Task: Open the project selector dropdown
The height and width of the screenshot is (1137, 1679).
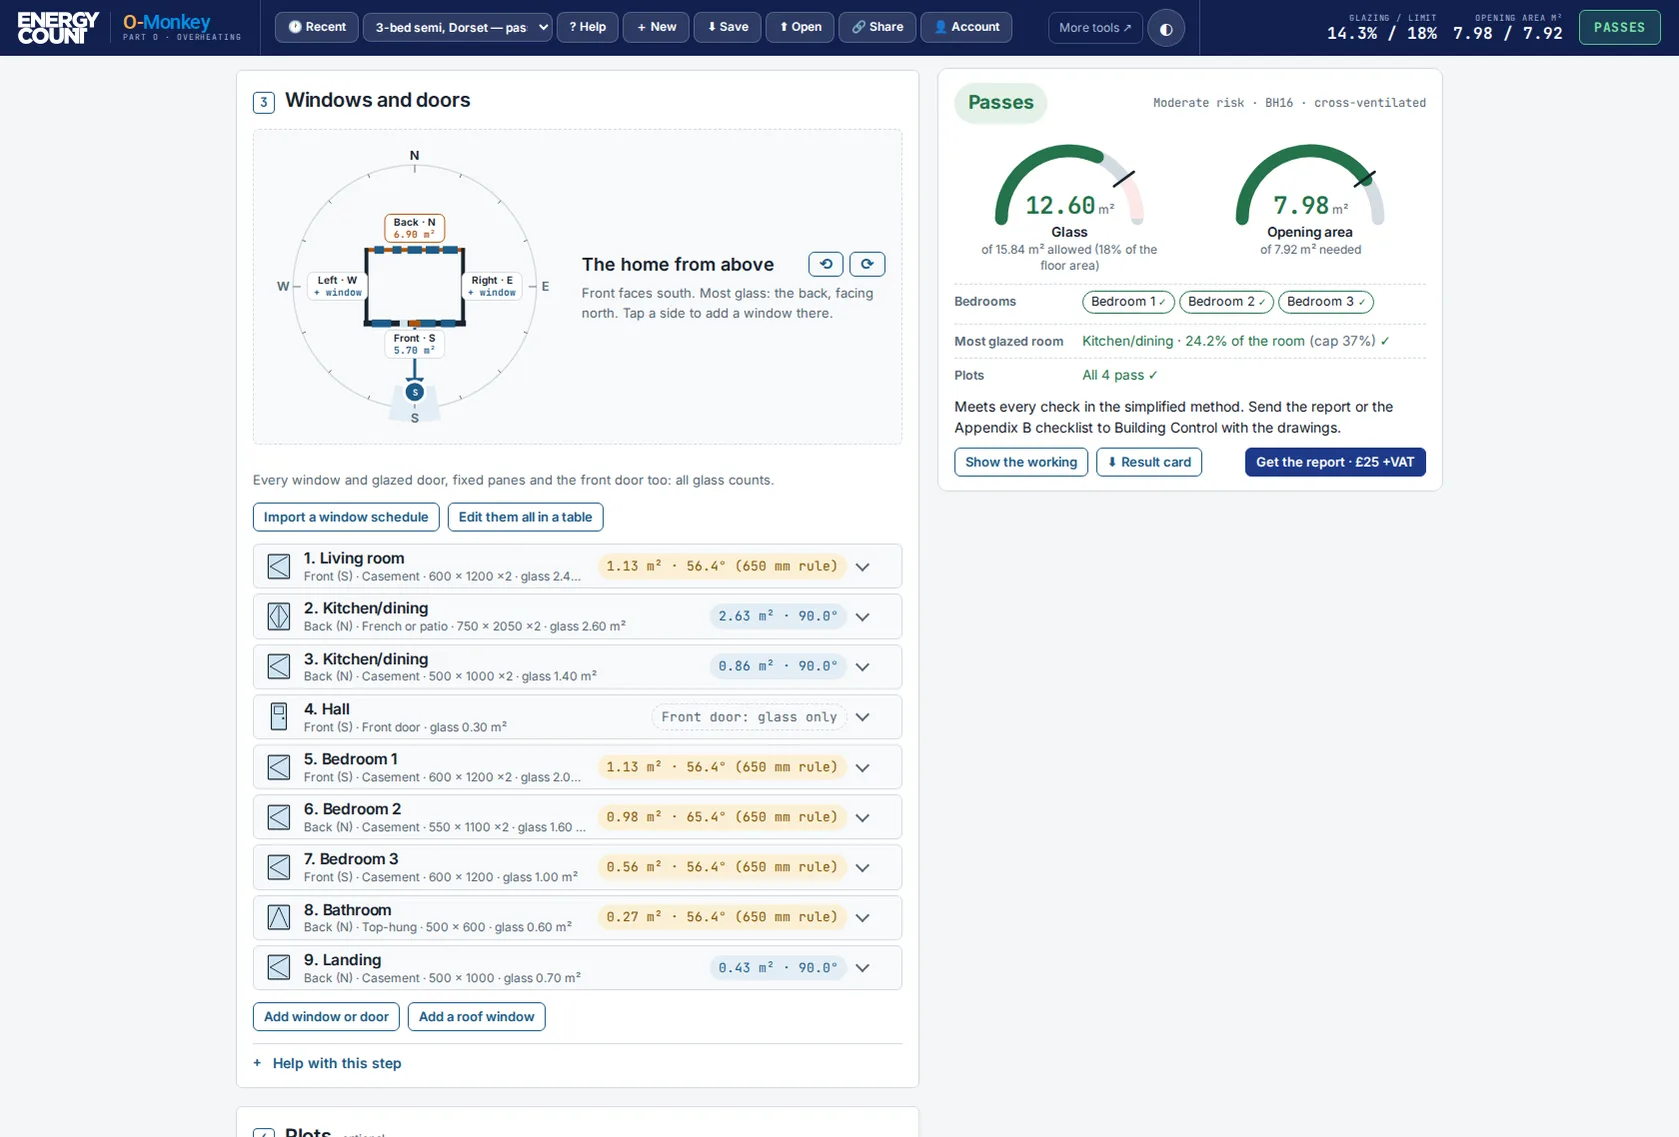Action: coord(458,27)
